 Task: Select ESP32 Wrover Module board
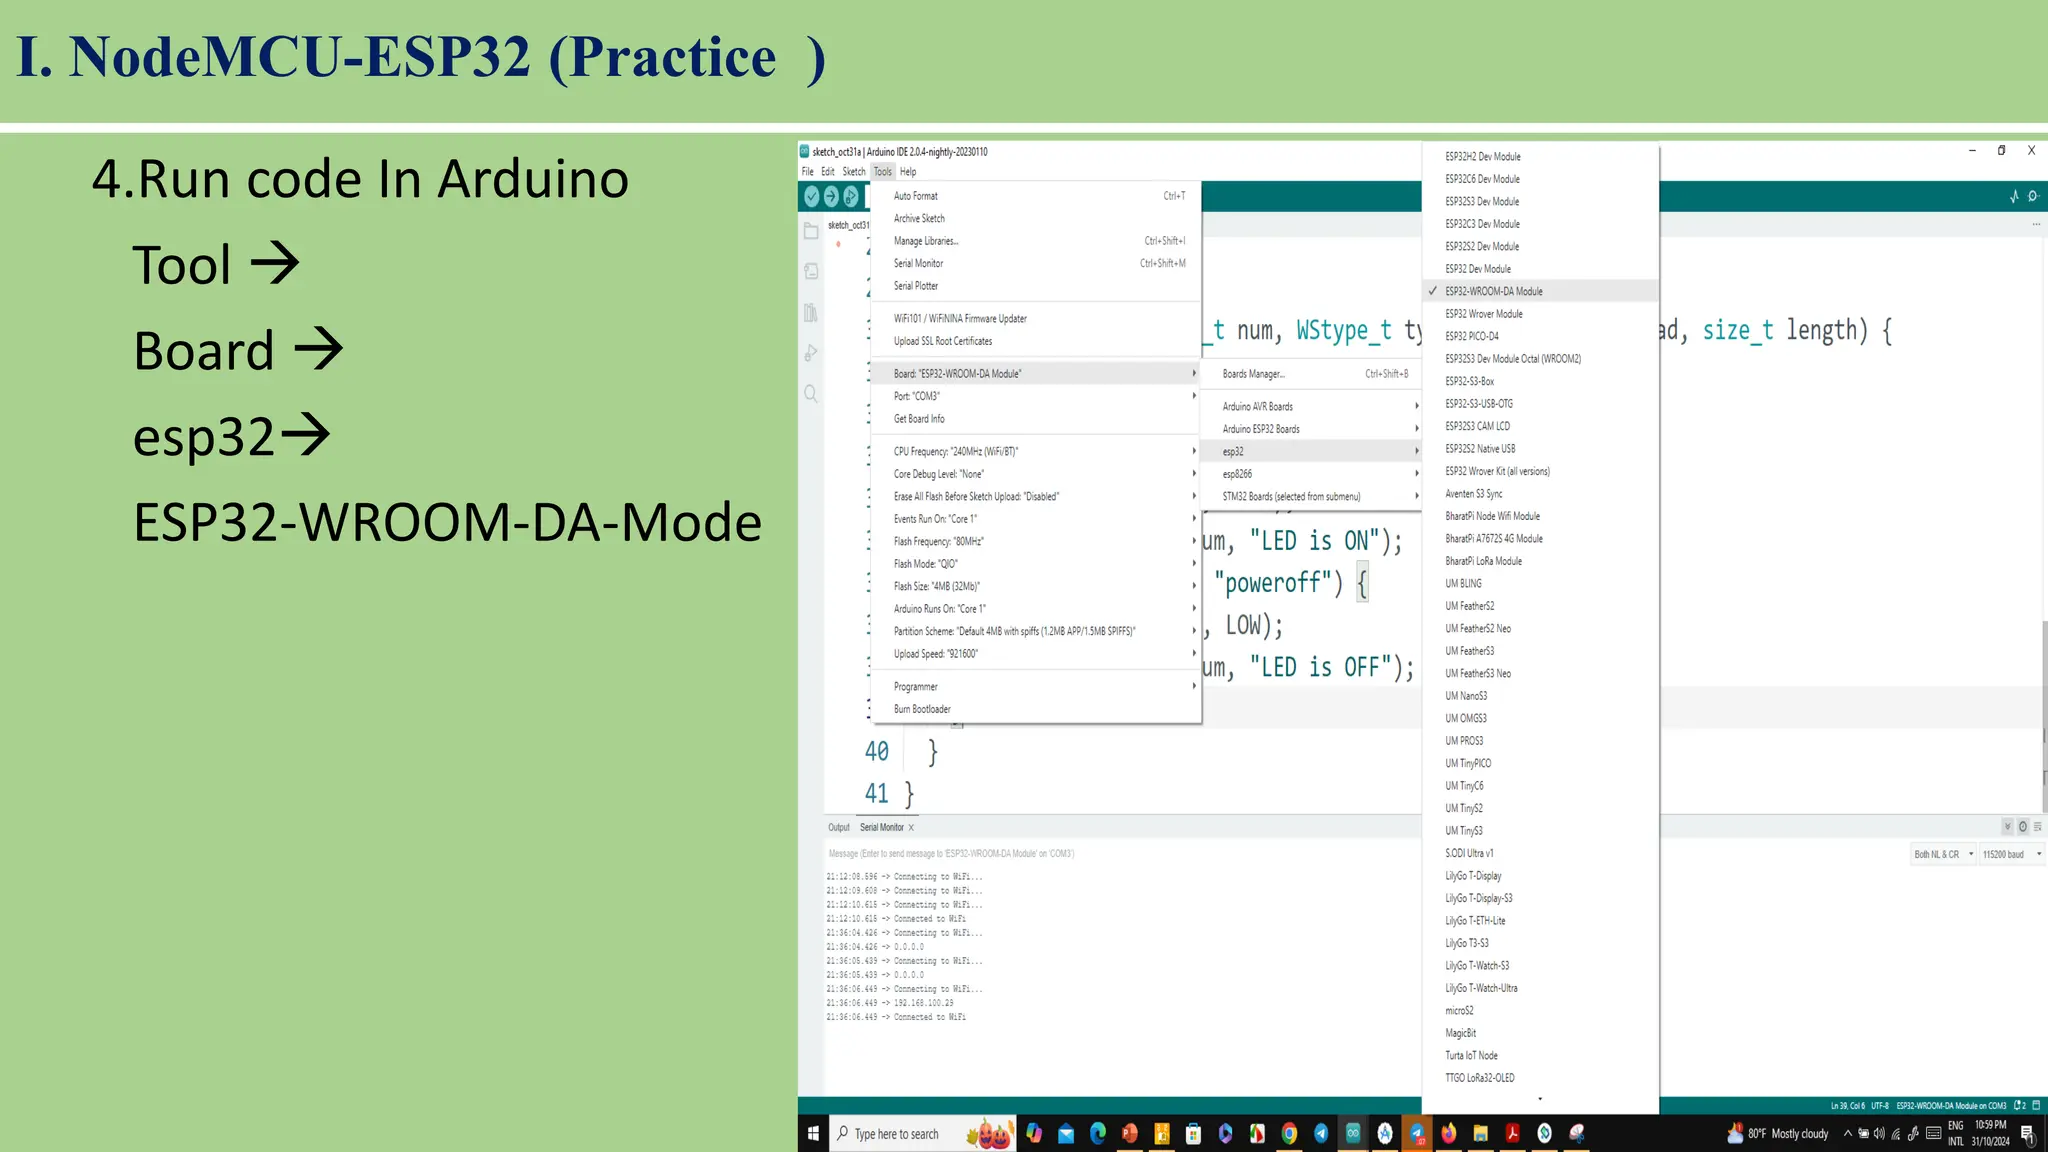tap(1540, 314)
